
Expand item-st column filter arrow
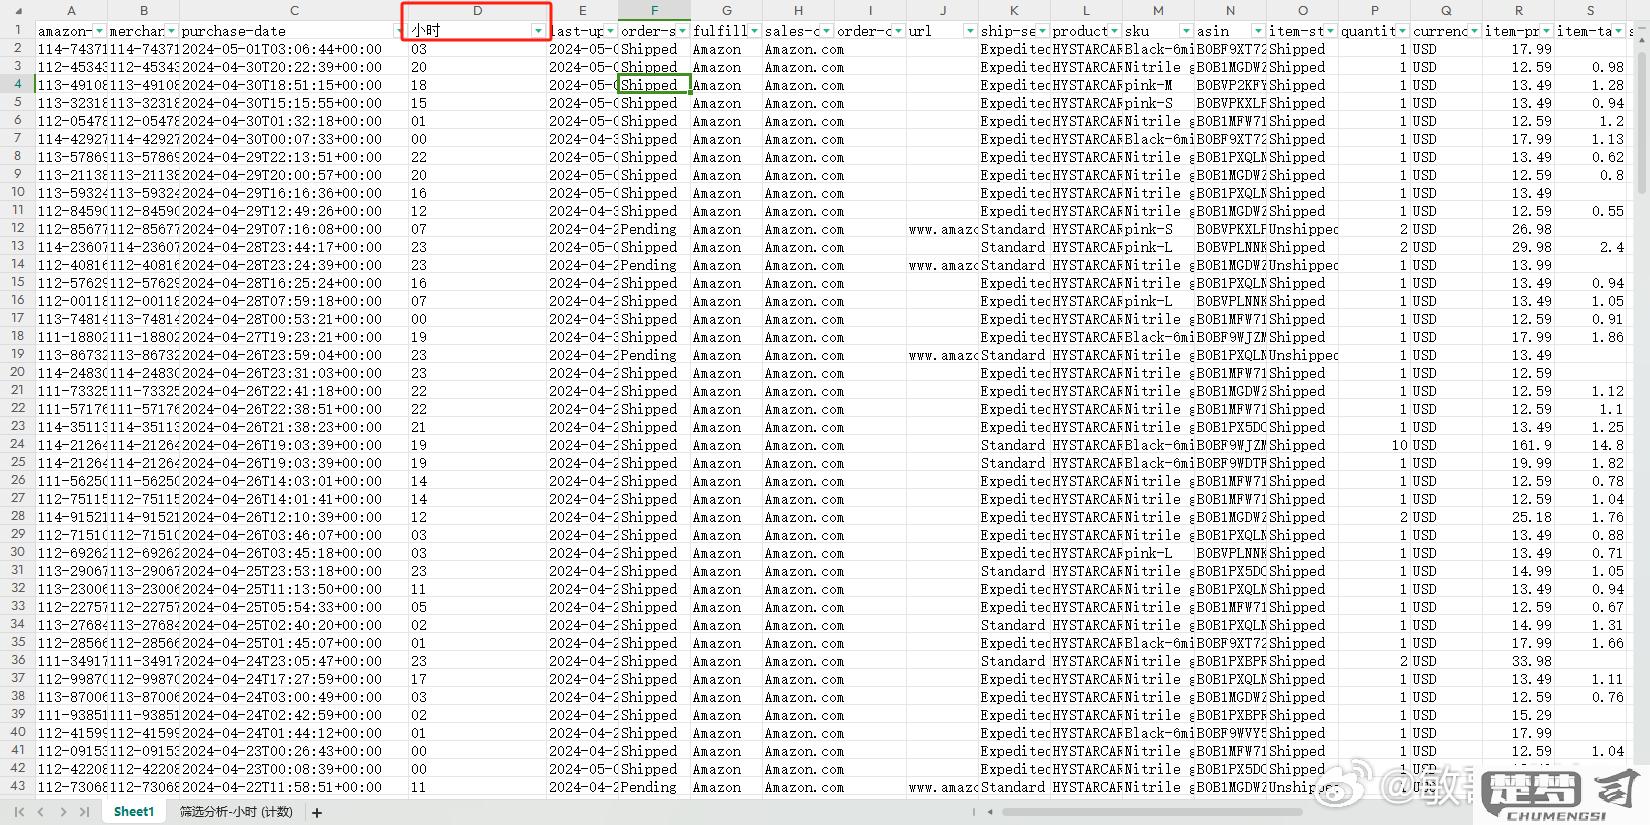point(1330,31)
